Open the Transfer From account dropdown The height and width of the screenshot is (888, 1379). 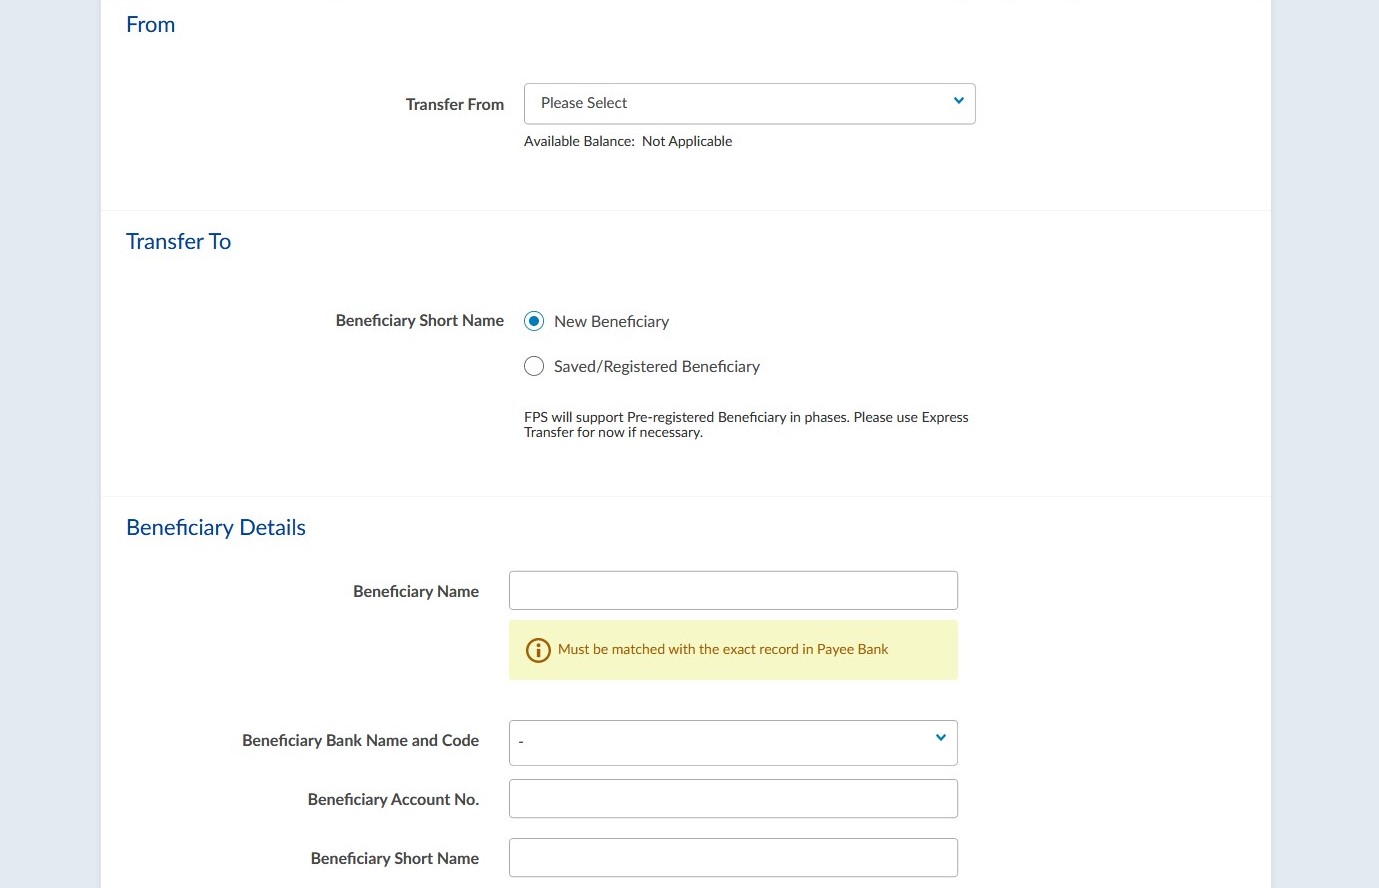pos(748,104)
